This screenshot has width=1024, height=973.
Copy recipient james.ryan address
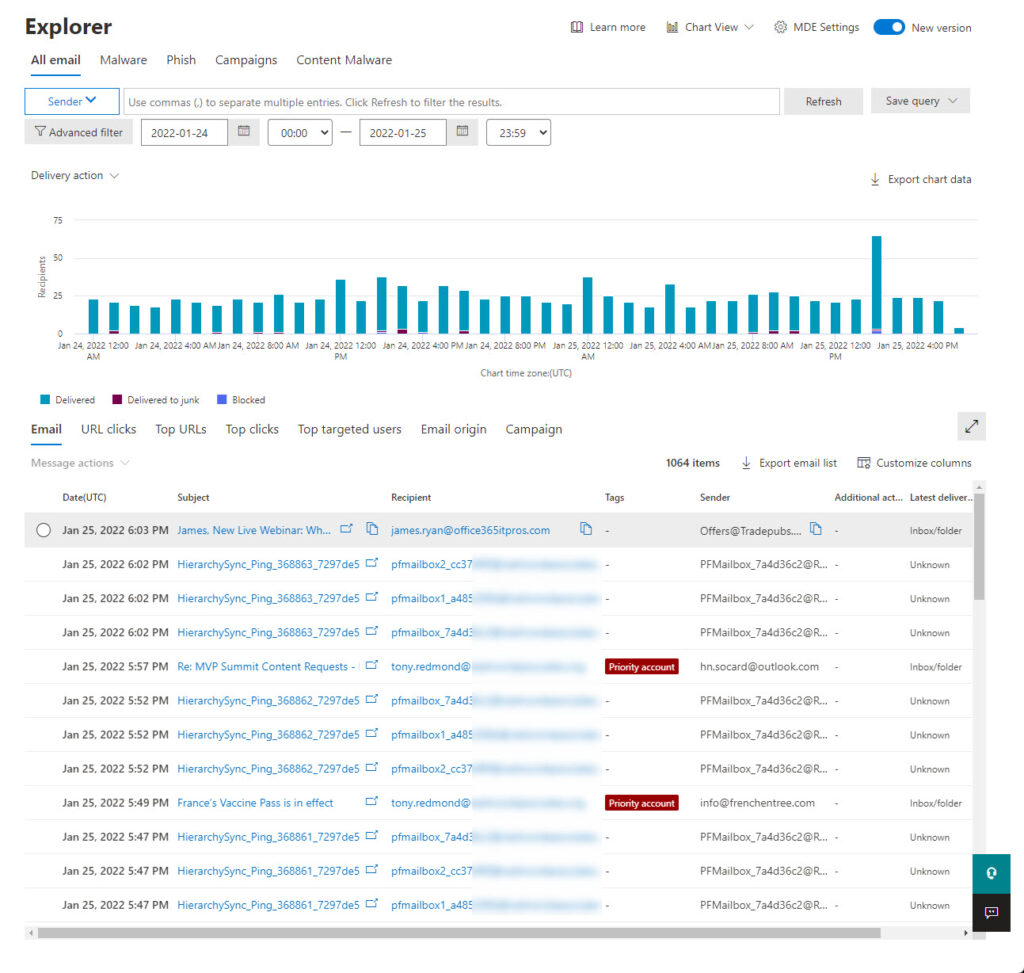586,529
